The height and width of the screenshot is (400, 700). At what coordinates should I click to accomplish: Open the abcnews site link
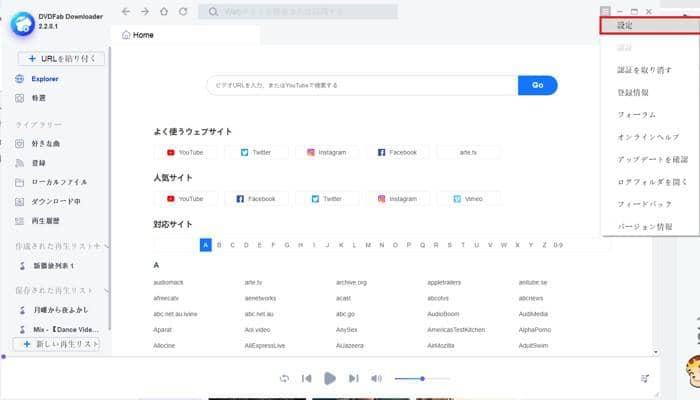[x=531, y=298]
